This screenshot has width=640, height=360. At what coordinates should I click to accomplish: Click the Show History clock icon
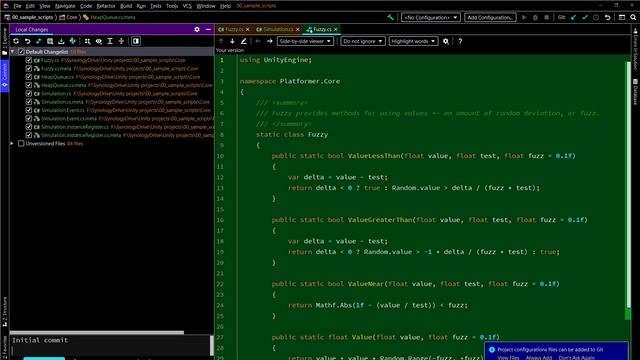click(596, 17)
